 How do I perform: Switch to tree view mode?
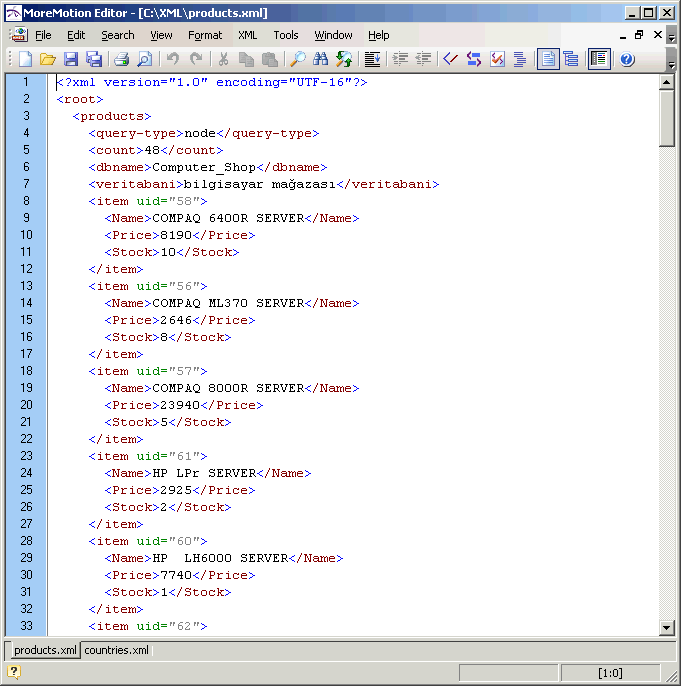(x=571, y=59)
